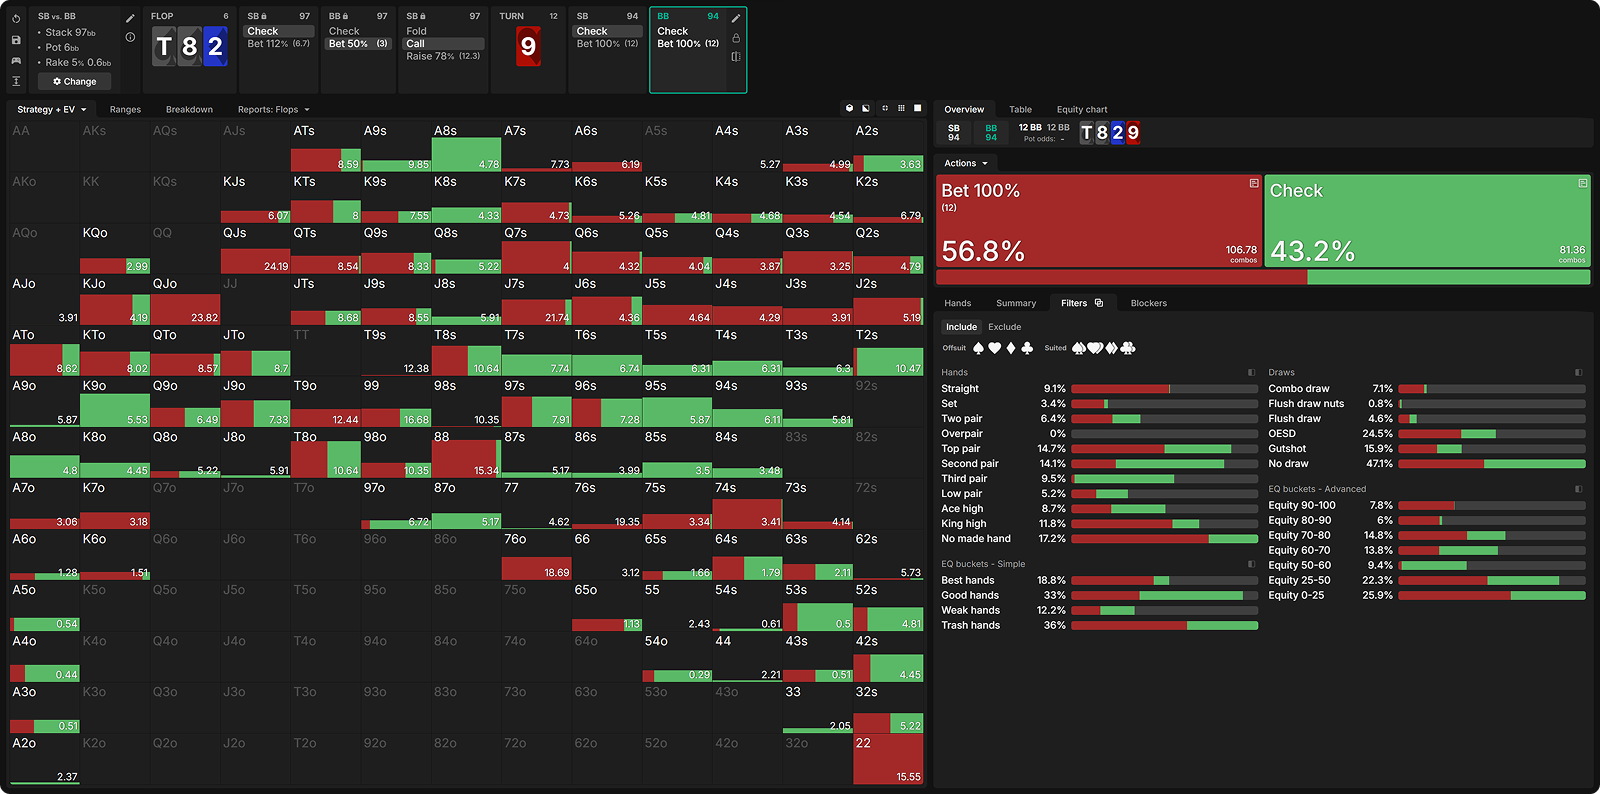Select the grid view icon above the hand matrix
The image size is (1600, 794).
point(901,108)
